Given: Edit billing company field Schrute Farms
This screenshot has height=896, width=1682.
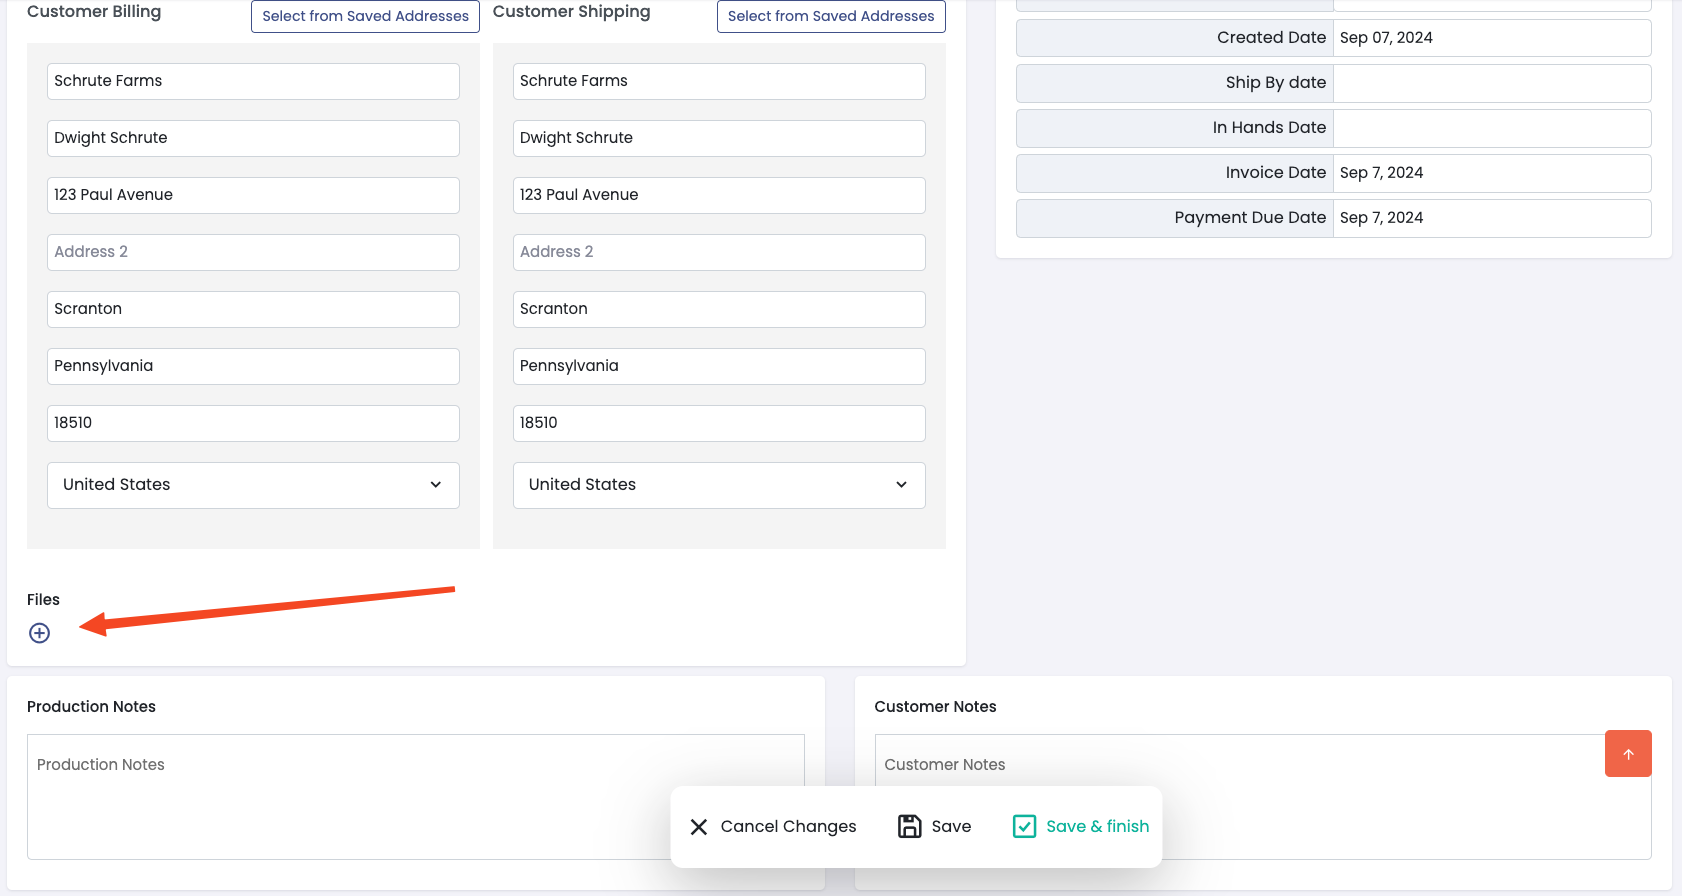Looking at the screenshot, I should [x=253, y=81].
